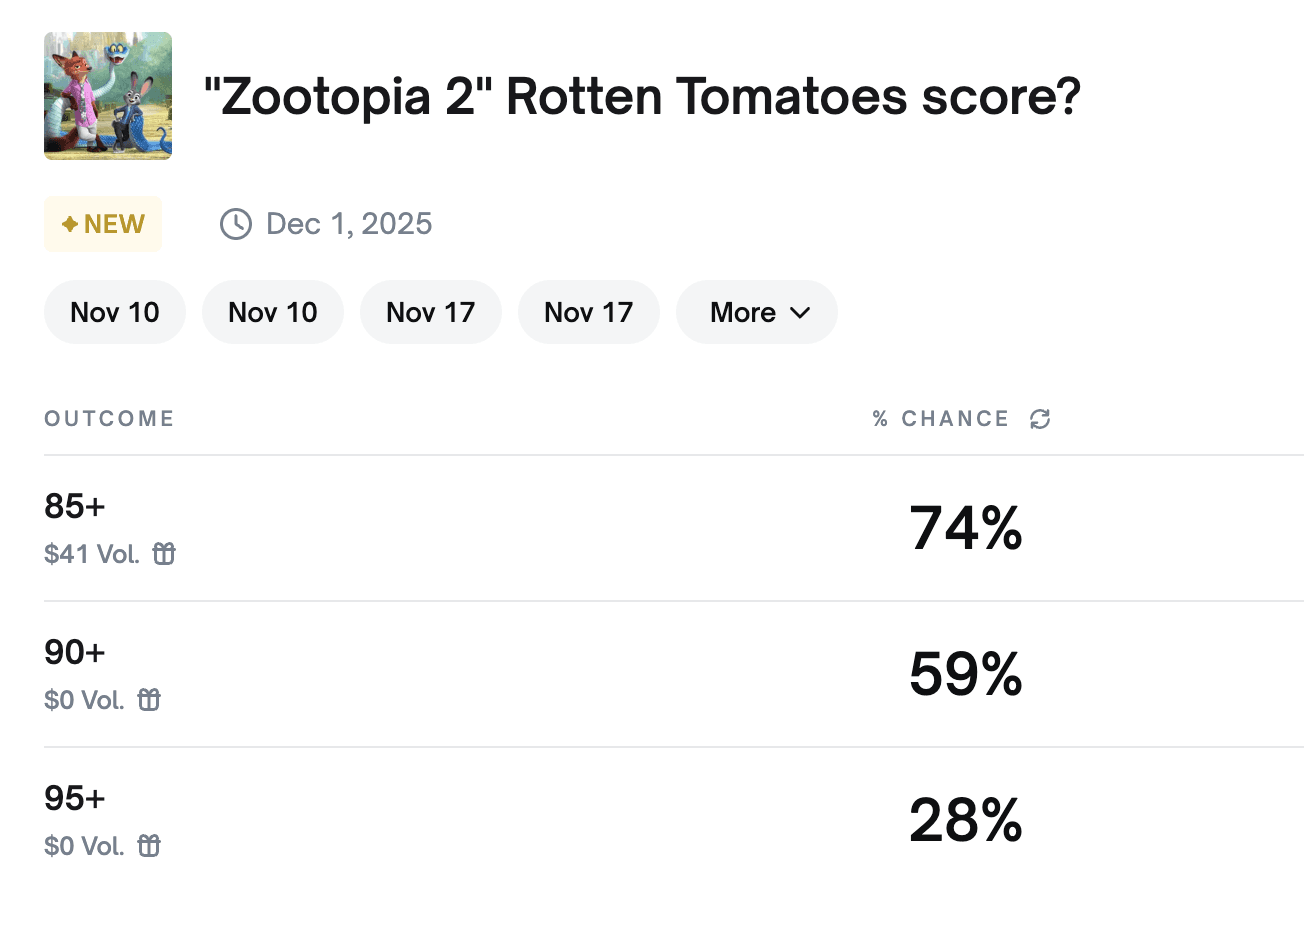Select the second Nov 10 date tab
The height and width of the screenshot is (926, 1304).
coord(273,312)
